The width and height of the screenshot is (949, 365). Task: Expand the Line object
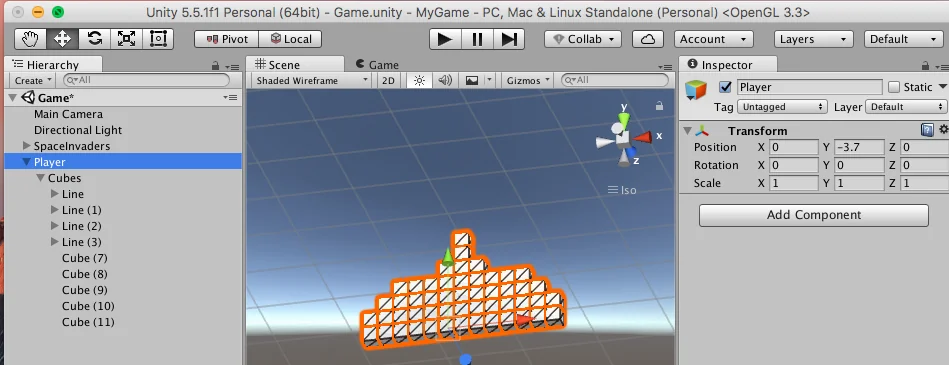54,194
